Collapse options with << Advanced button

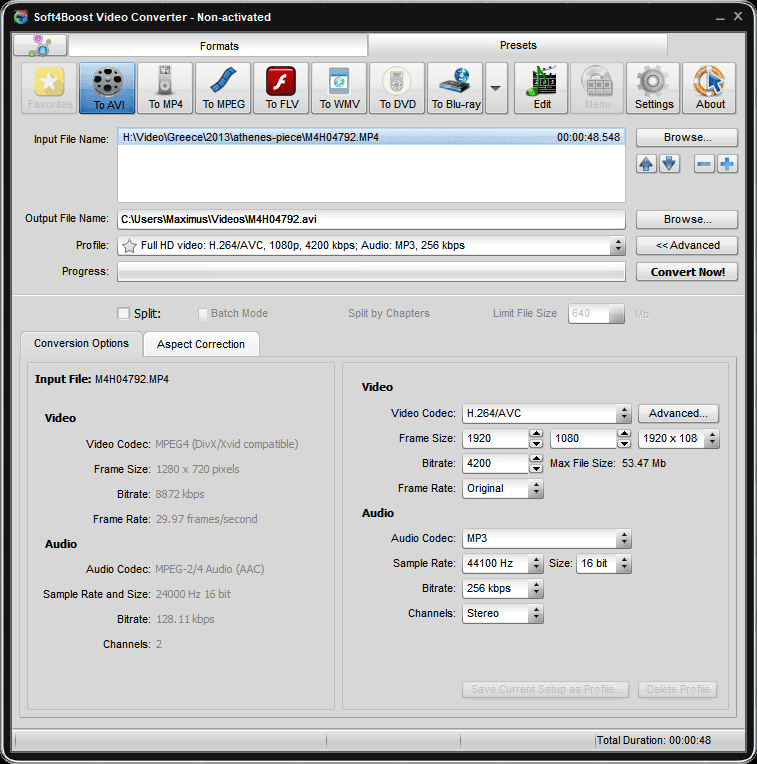(687, 246)
